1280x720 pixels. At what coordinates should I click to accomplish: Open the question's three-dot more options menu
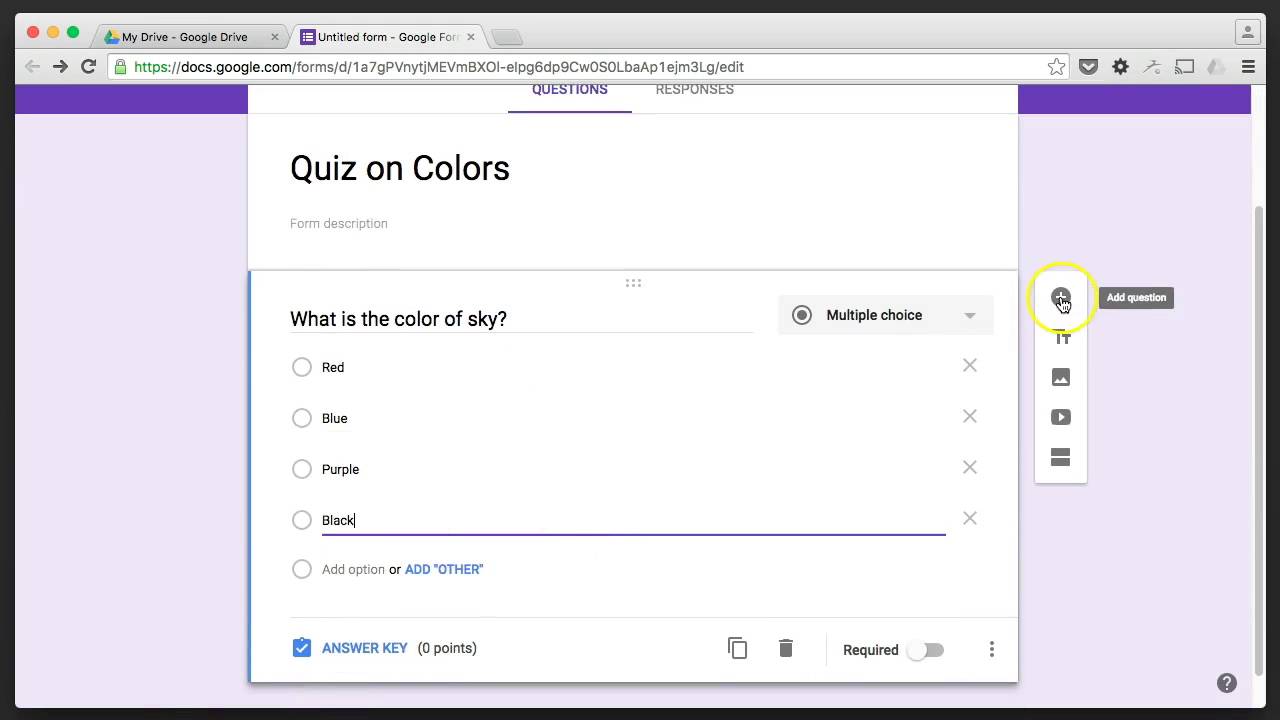(991, 650)
